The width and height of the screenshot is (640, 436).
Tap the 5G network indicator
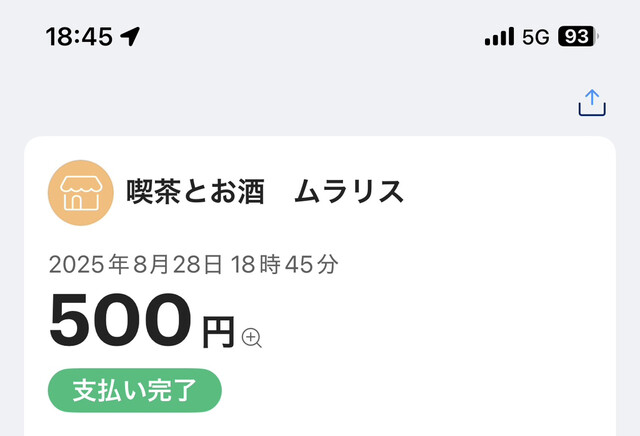(536, 37)
